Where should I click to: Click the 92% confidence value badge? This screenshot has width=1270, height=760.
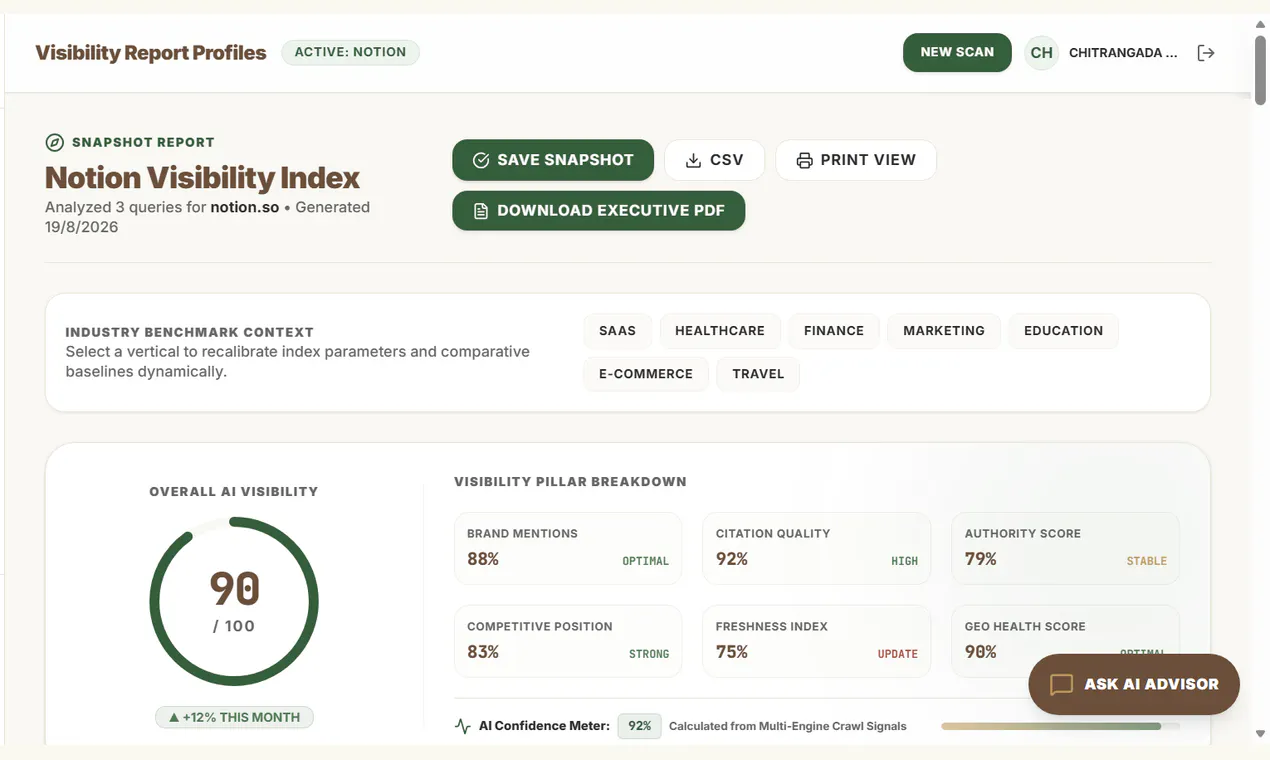639,726
